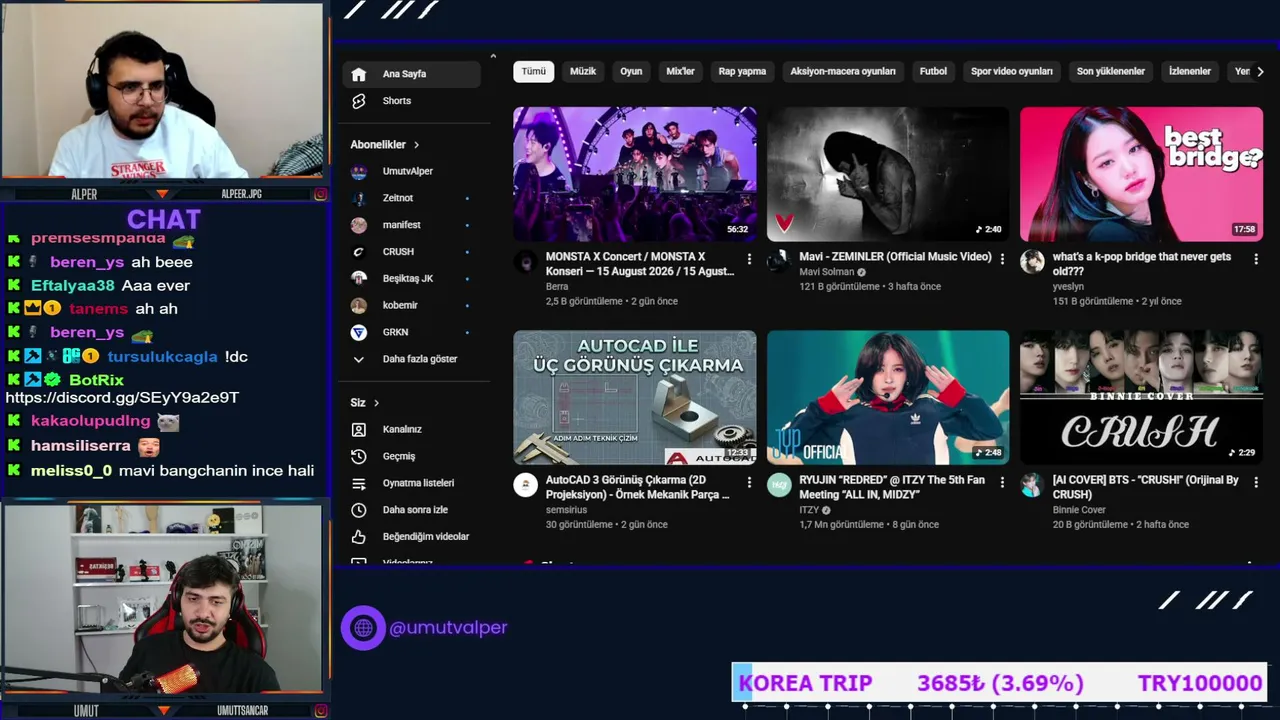
Task: Open options menu for RYUJIN REDRED video
Action: [1002, 482]
